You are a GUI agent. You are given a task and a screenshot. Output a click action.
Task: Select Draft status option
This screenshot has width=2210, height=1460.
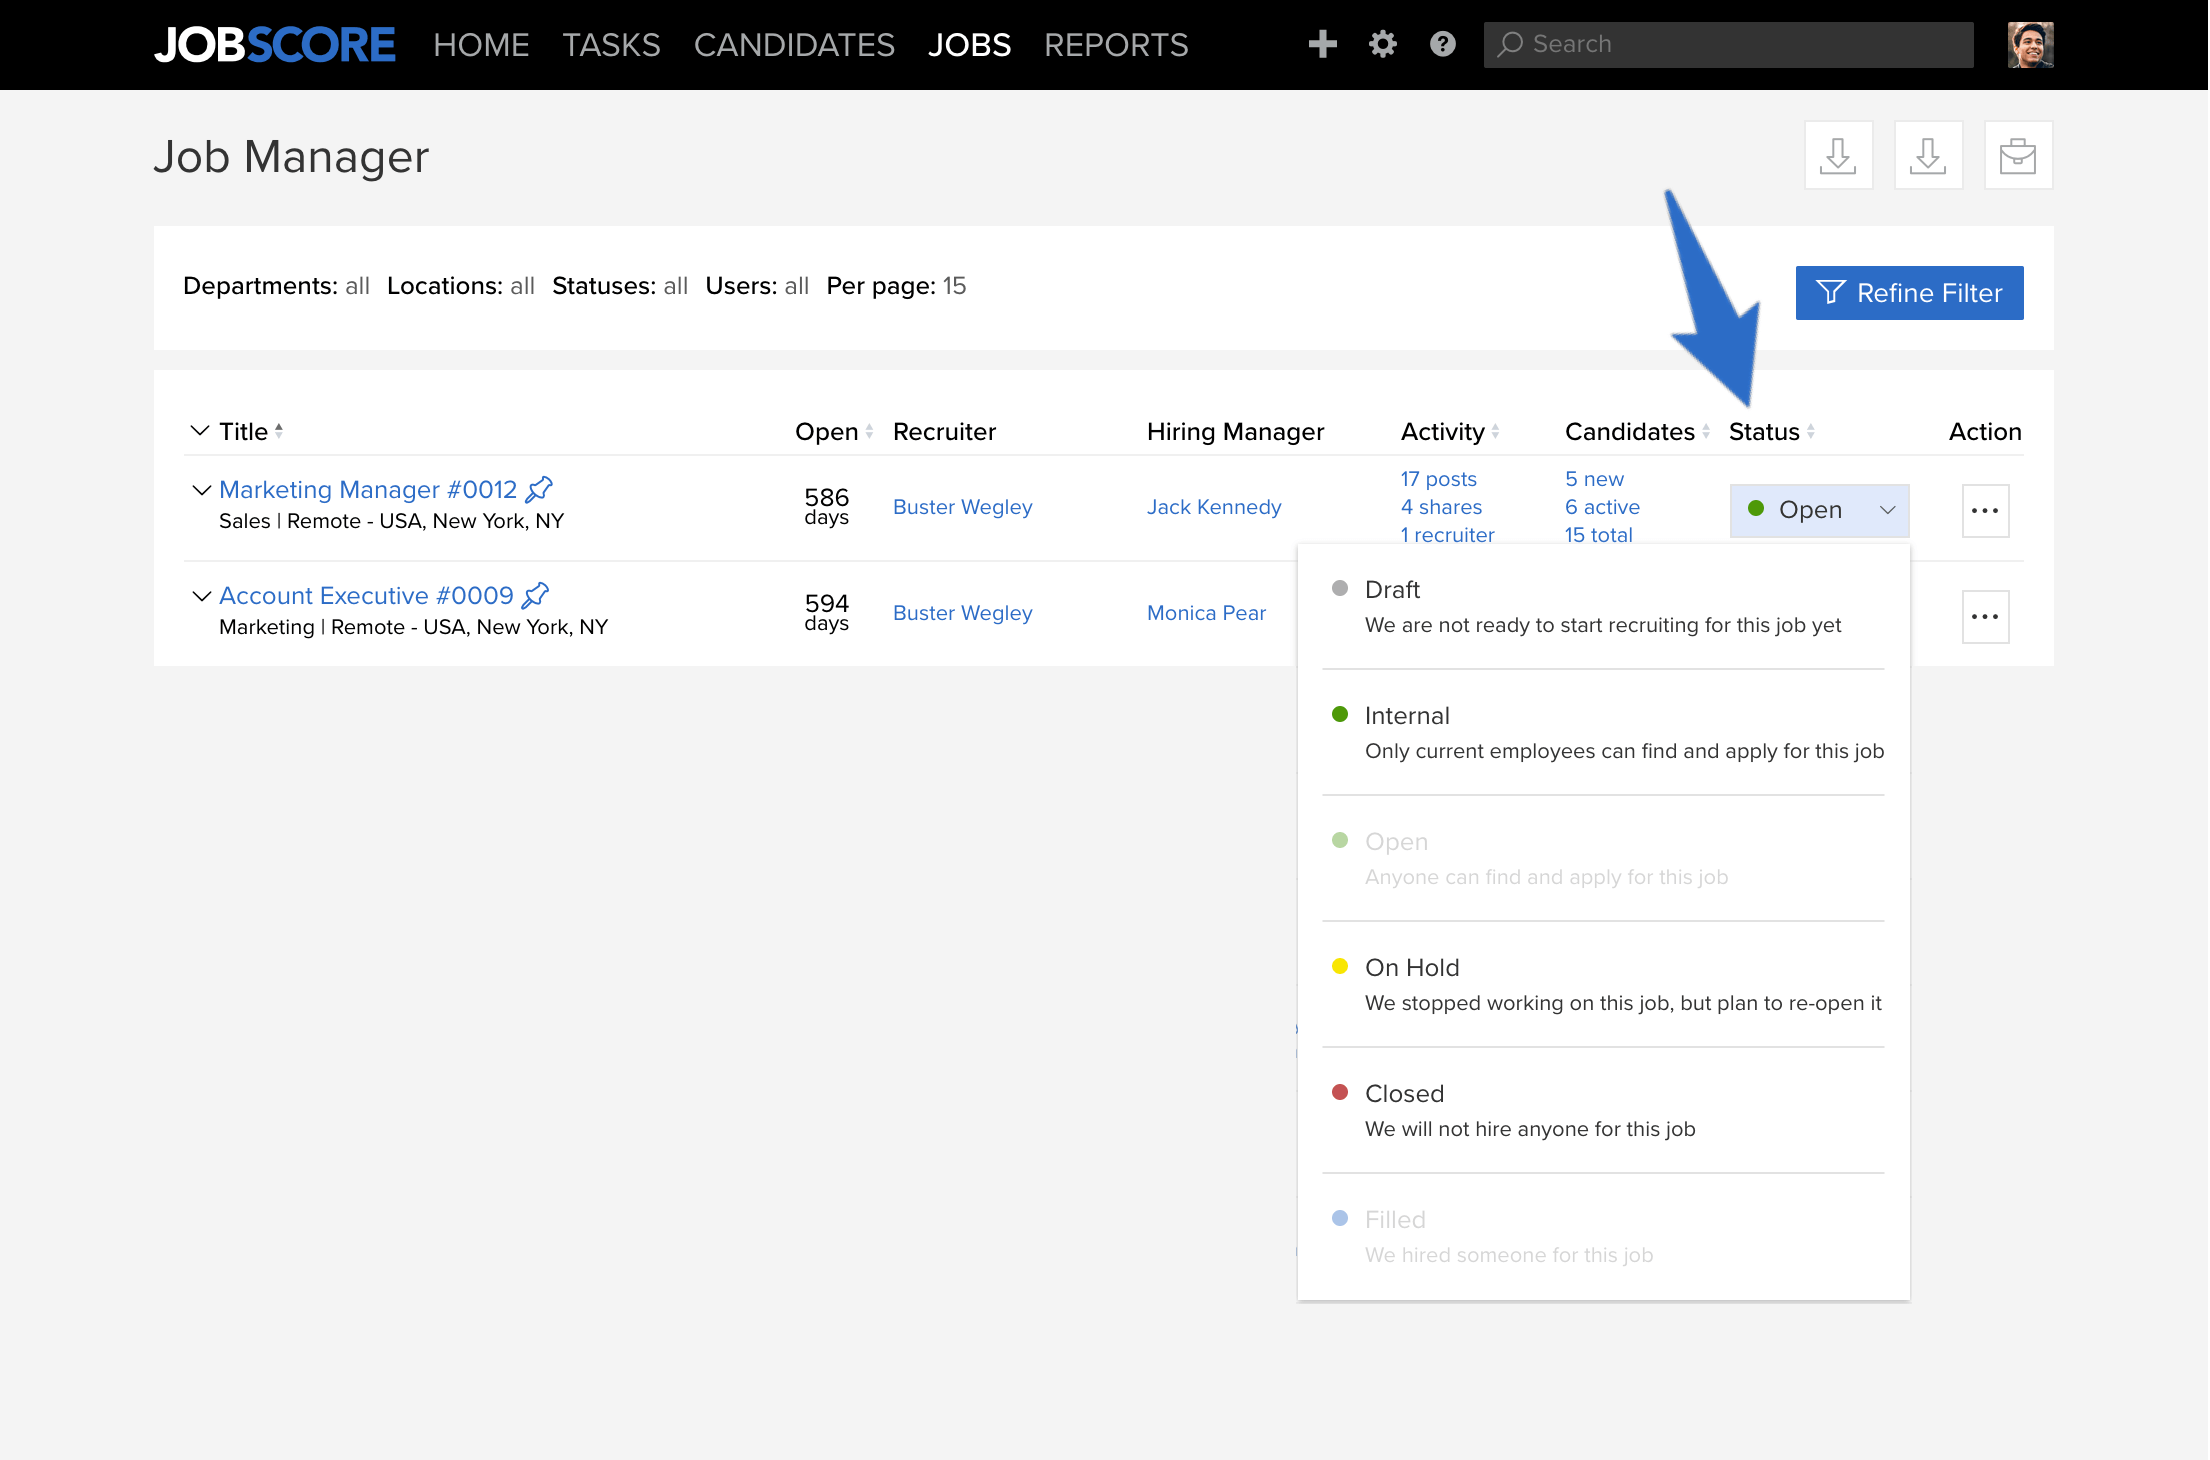[x=1603, y=607]
